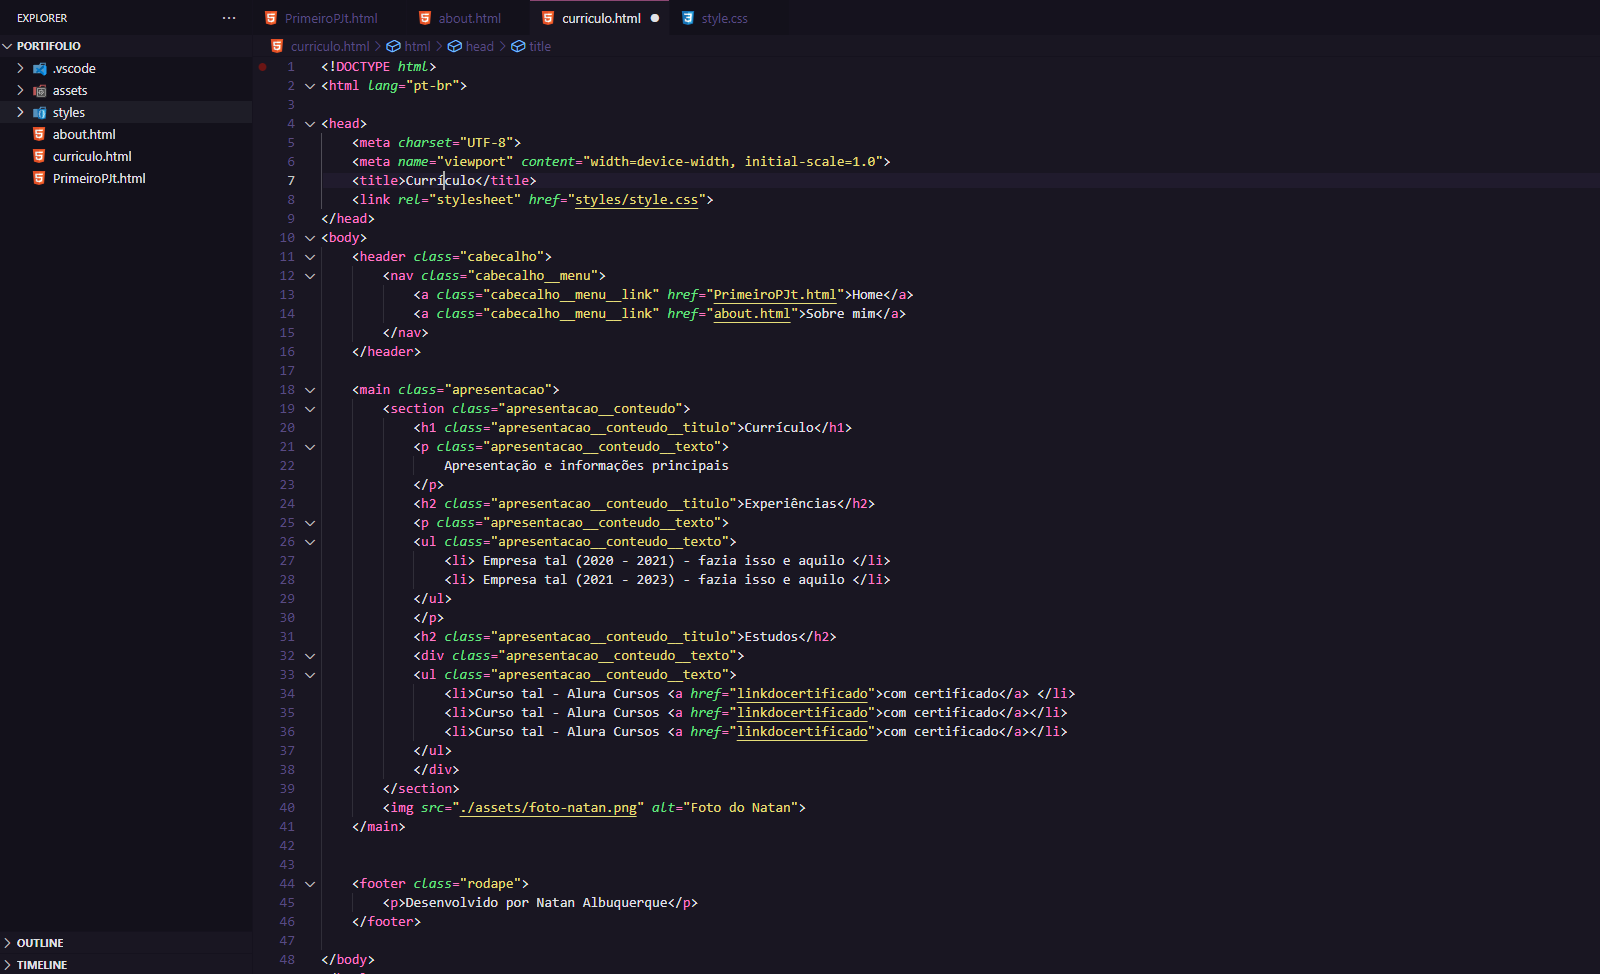Fold the ul block at line 26
The height and width of the screenshot is (974, 1600).
(x=310, y=542)
